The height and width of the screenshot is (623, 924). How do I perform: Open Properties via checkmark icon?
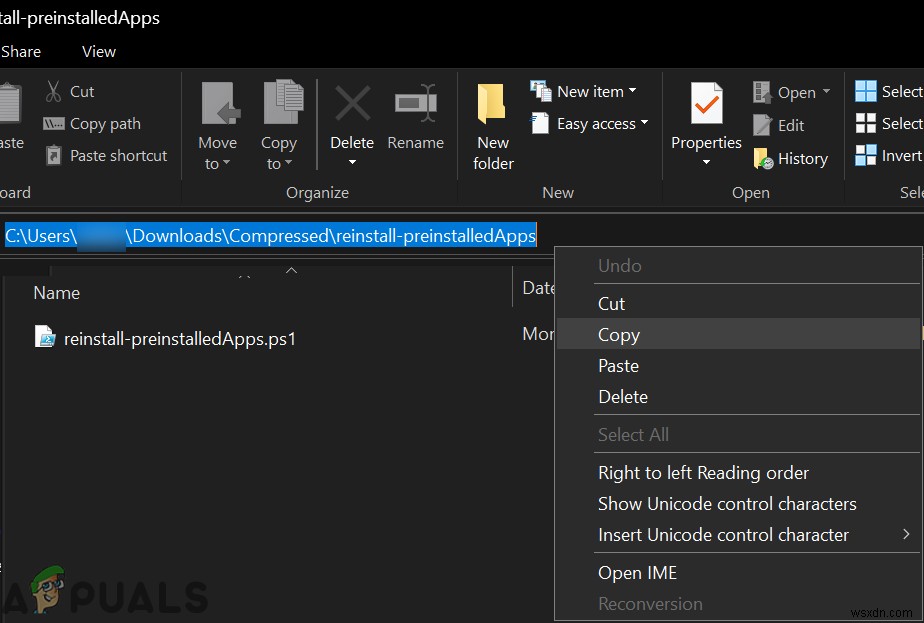[x=706, y=103]
